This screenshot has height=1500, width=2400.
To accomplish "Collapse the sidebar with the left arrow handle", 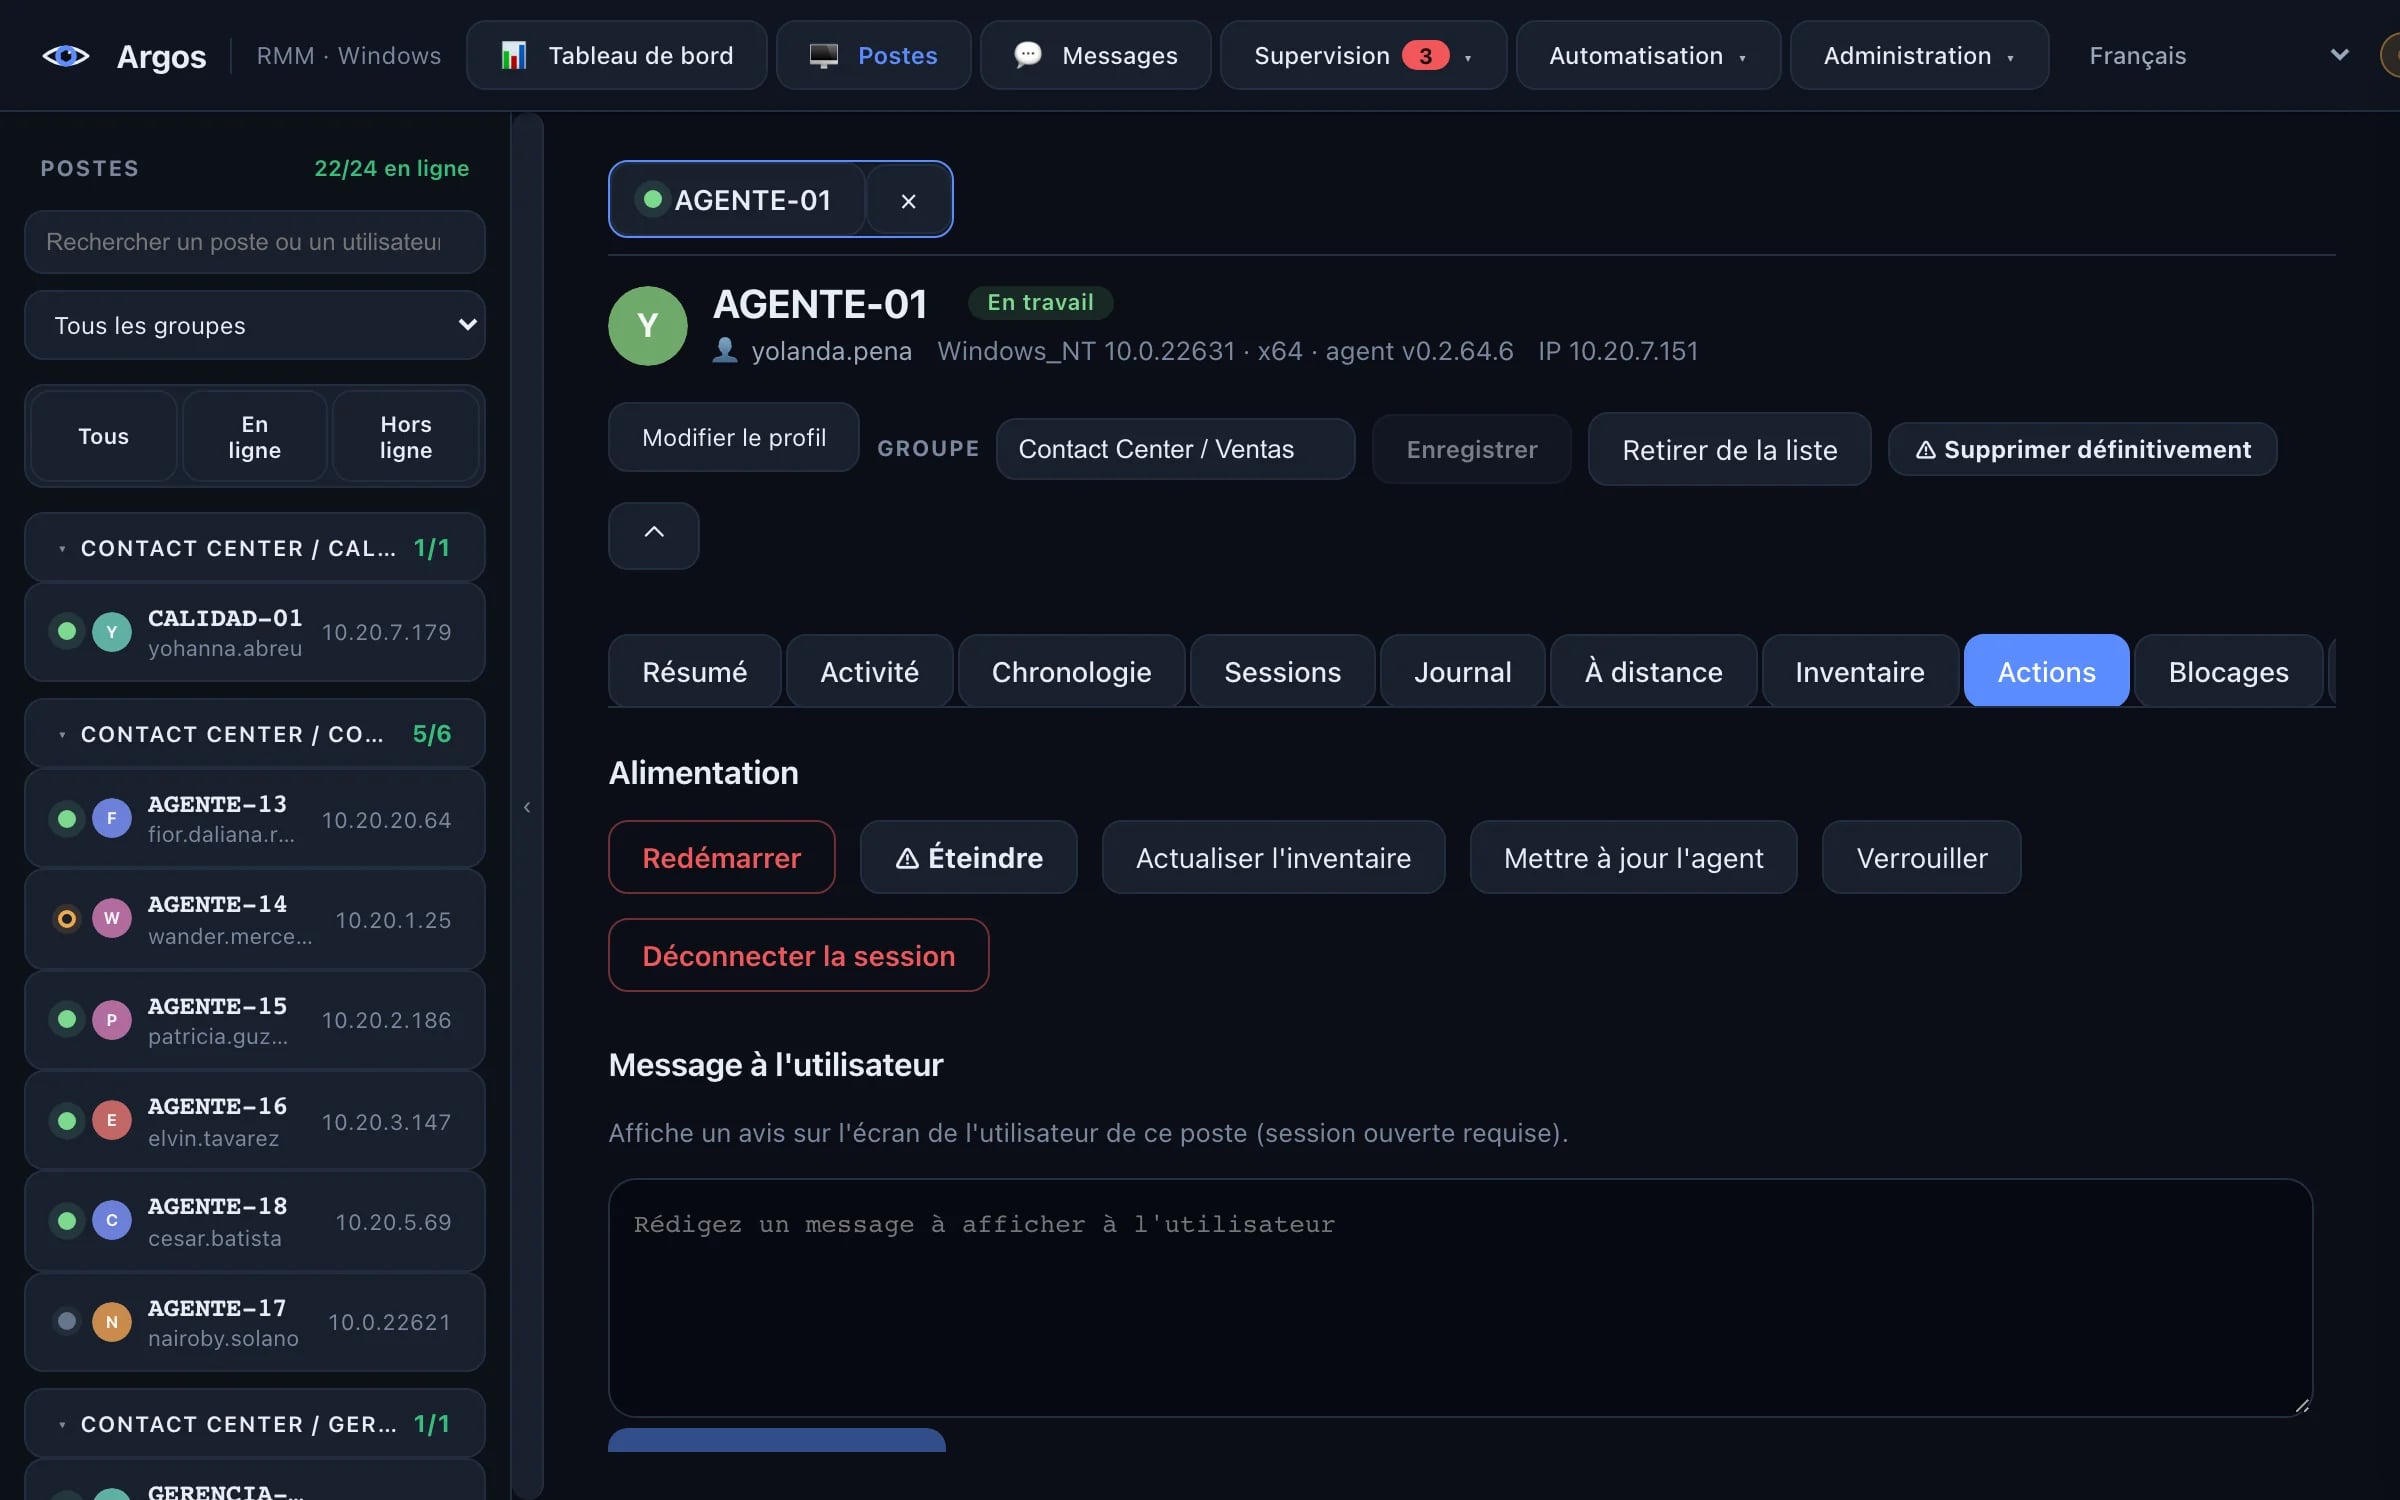I will click(x=527, y=806).
